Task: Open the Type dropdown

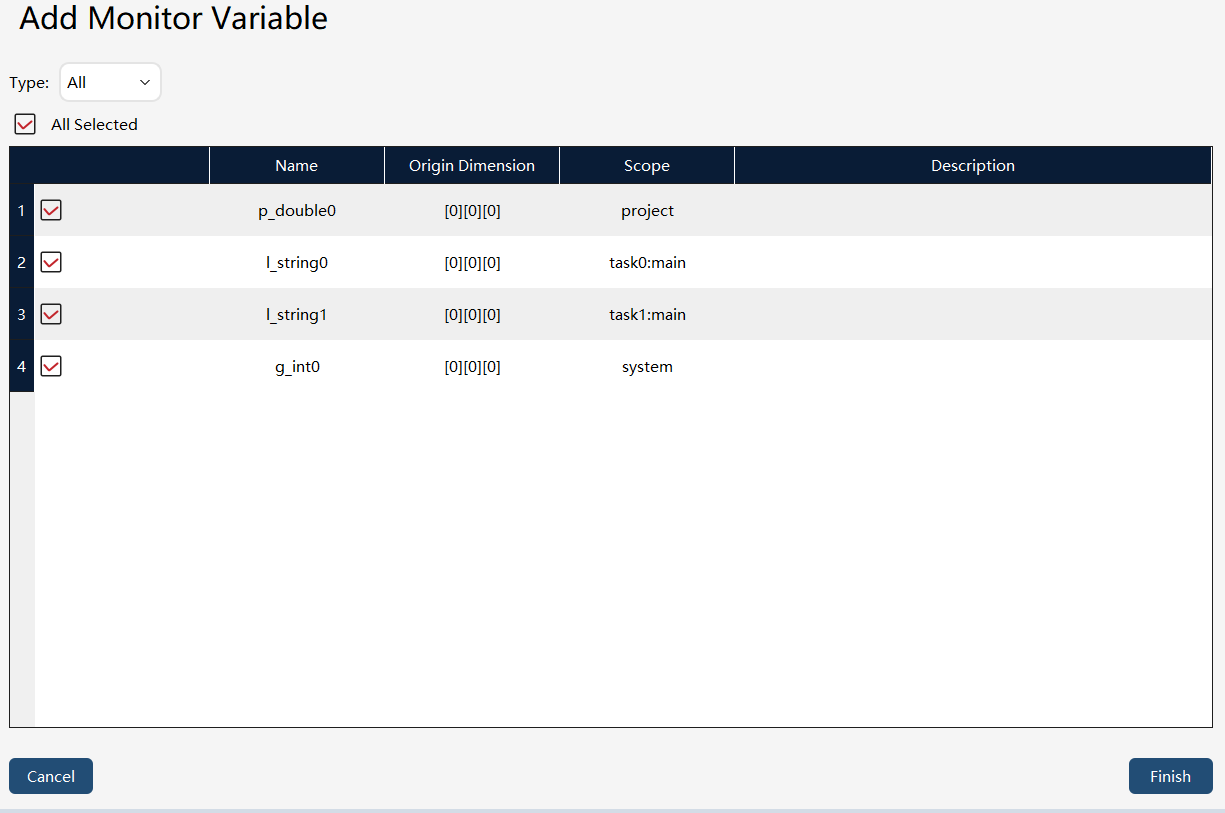Action: (x=110, y=82)
